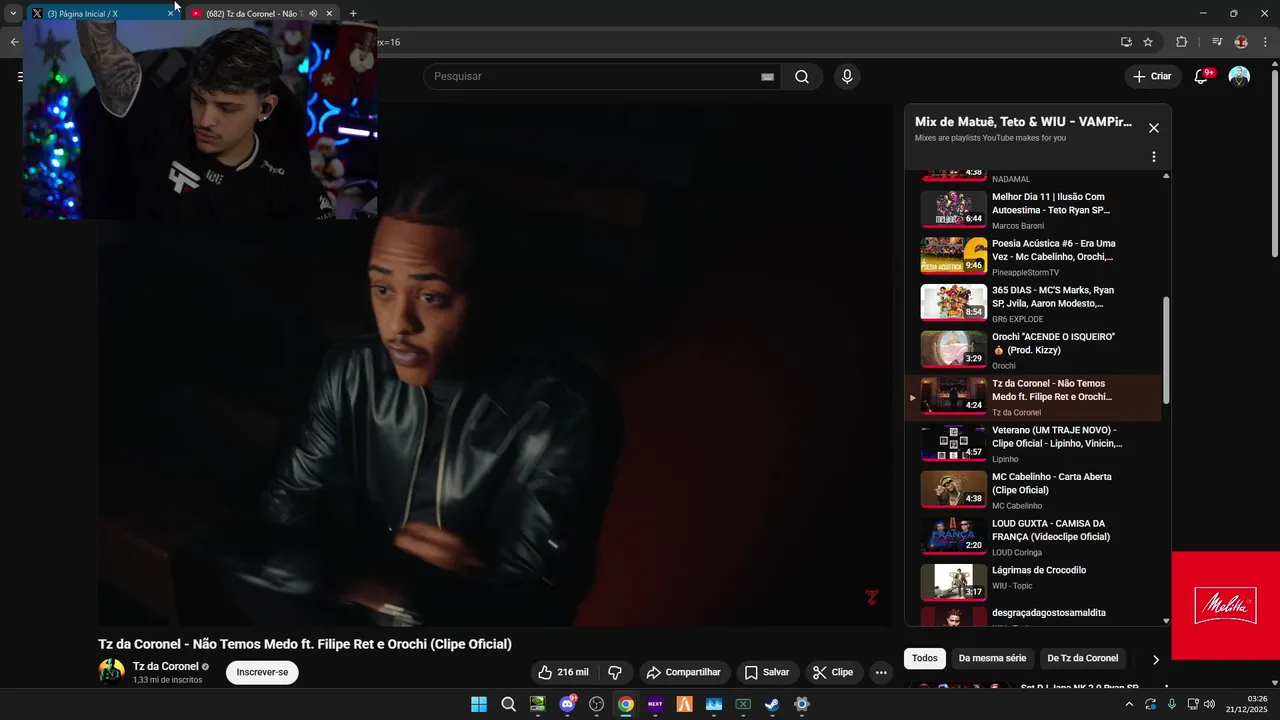Start voice search with the microphone icon
The height and width of the screenshot is (720, 1280).
(x=847, y=77)
